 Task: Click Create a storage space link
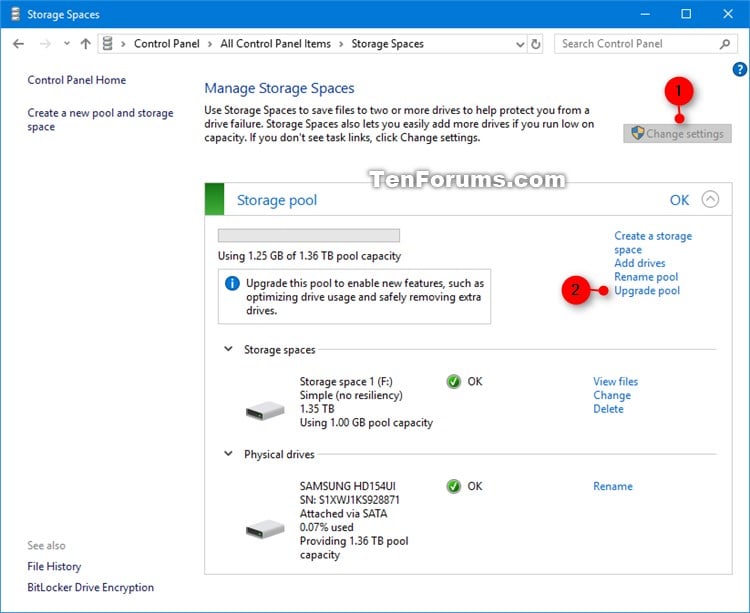click(653, 242)
